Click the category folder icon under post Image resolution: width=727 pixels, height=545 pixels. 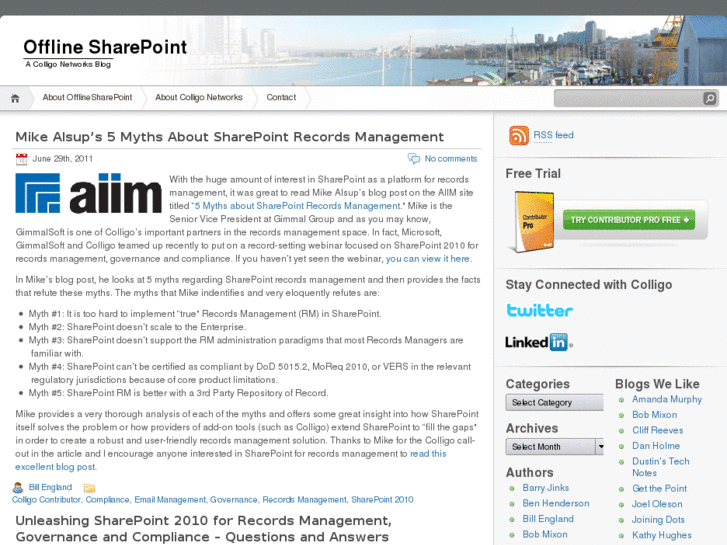point(89,488)
